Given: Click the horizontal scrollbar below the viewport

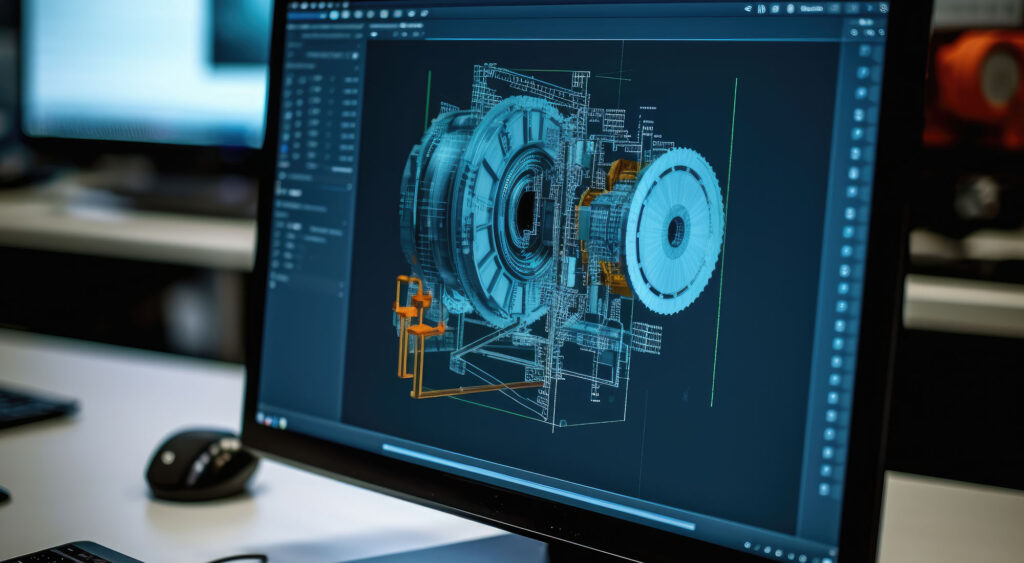Looking at the screenshot, I should tap(537, 487).
